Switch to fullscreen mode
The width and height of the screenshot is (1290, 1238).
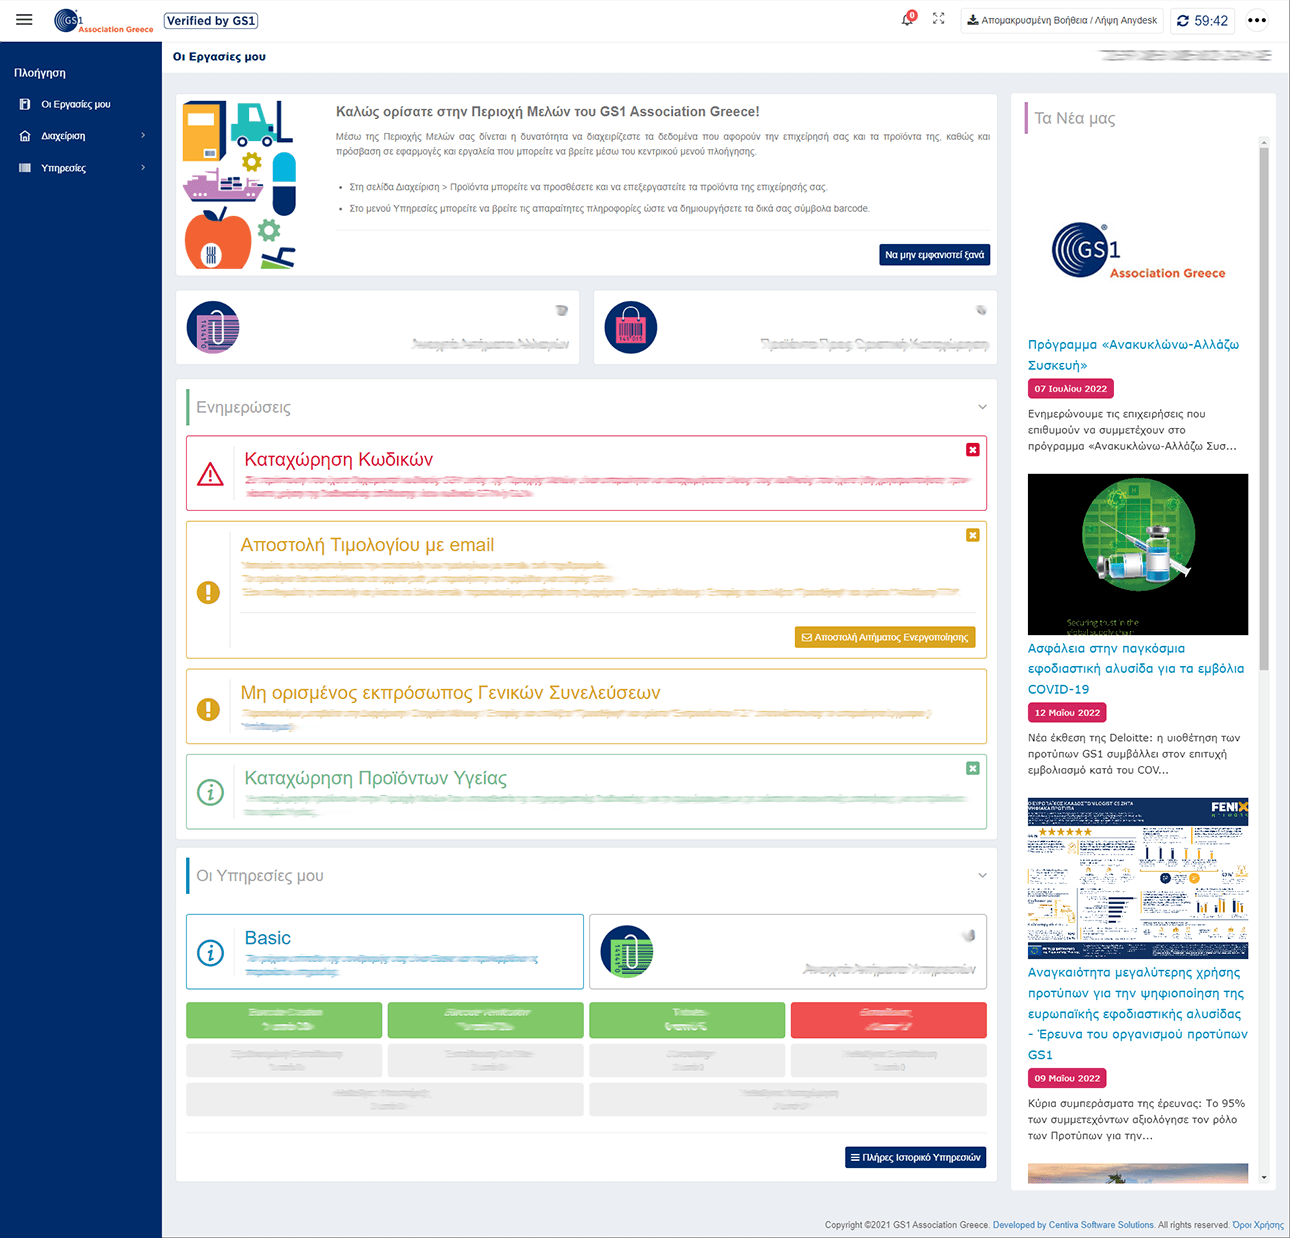coord(939,19)
